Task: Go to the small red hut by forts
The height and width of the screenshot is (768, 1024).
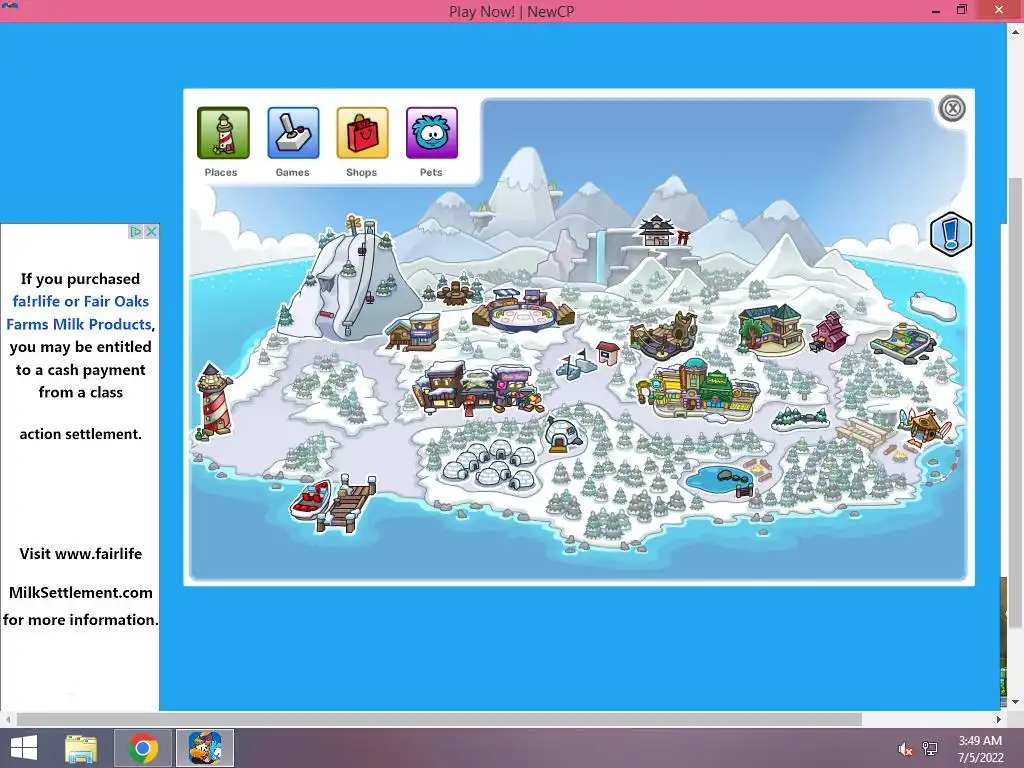Action: click(x=608, y=353)
